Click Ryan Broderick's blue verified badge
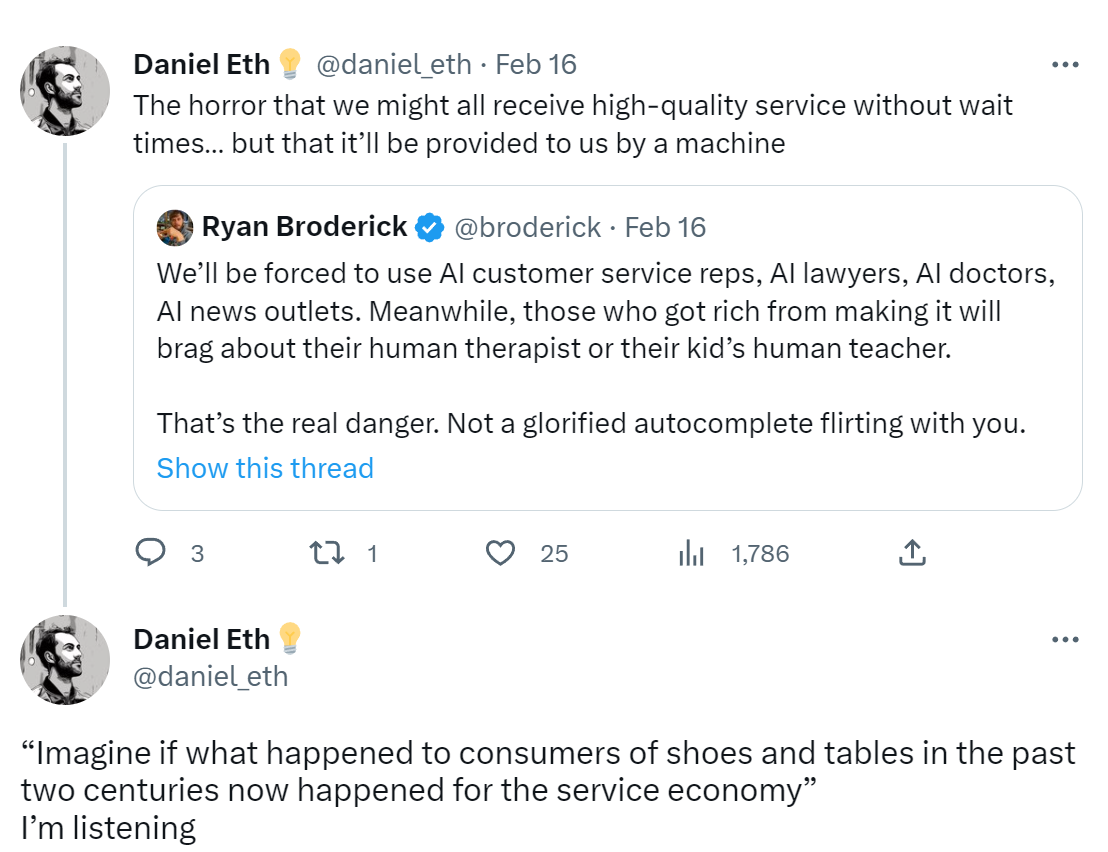 click(x=430, y=227)
